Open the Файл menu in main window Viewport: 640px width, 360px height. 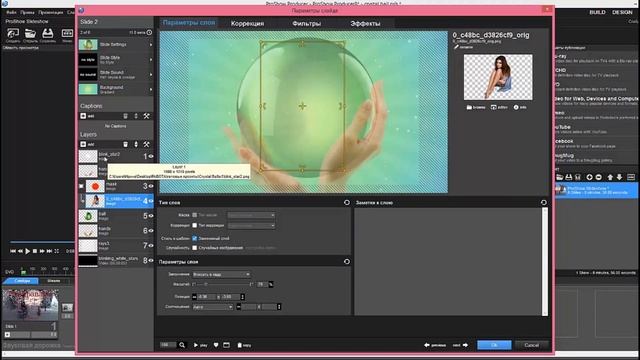click(x=11, y=13)
